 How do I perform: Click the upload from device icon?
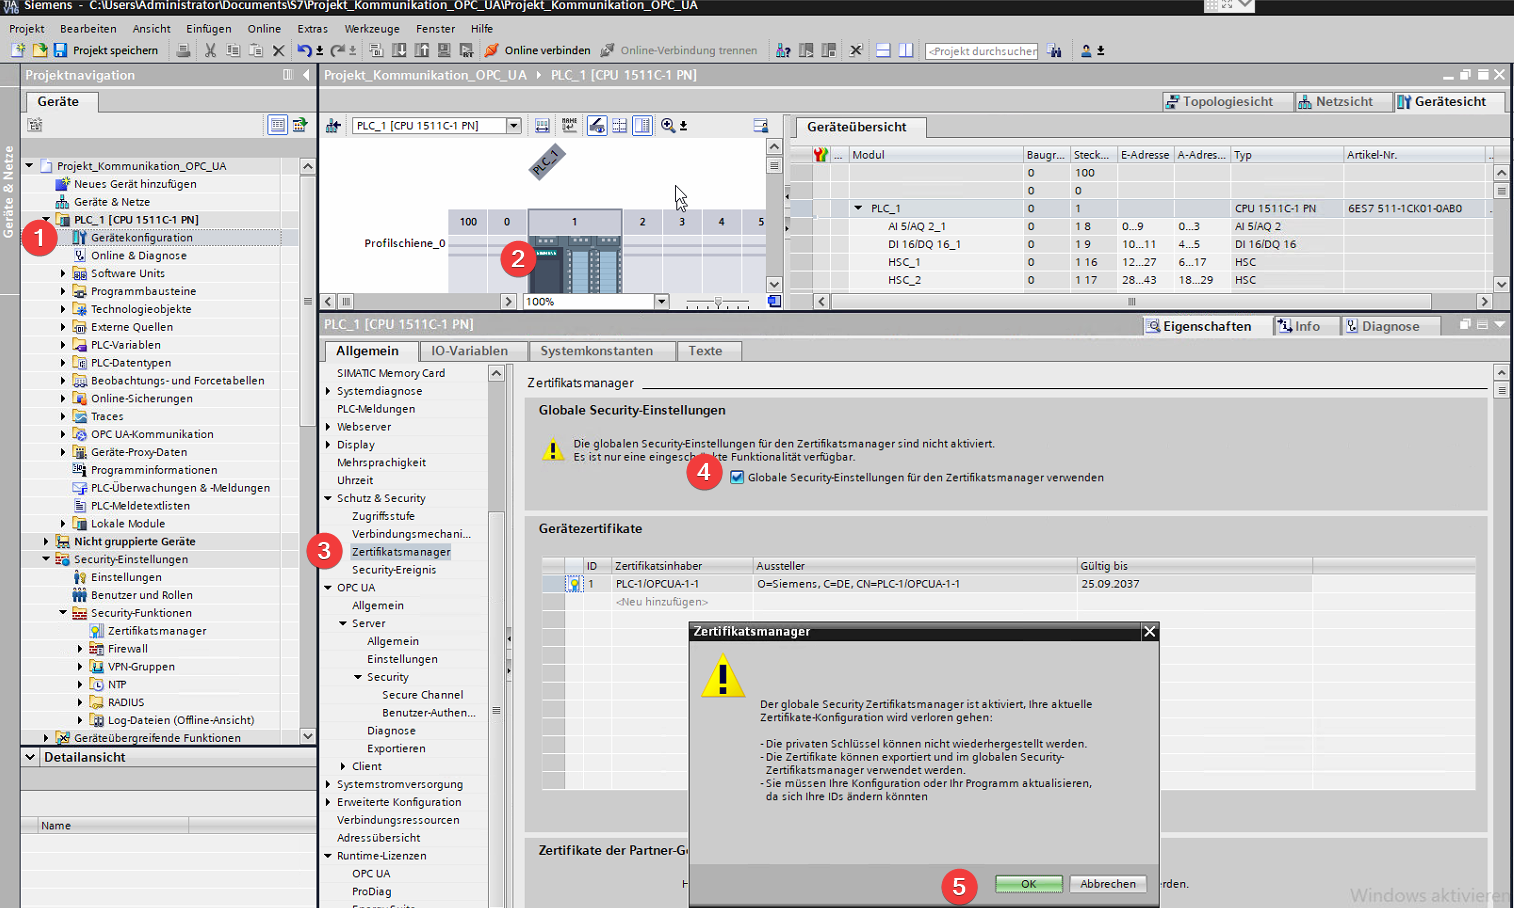click(x=421, y=50)
